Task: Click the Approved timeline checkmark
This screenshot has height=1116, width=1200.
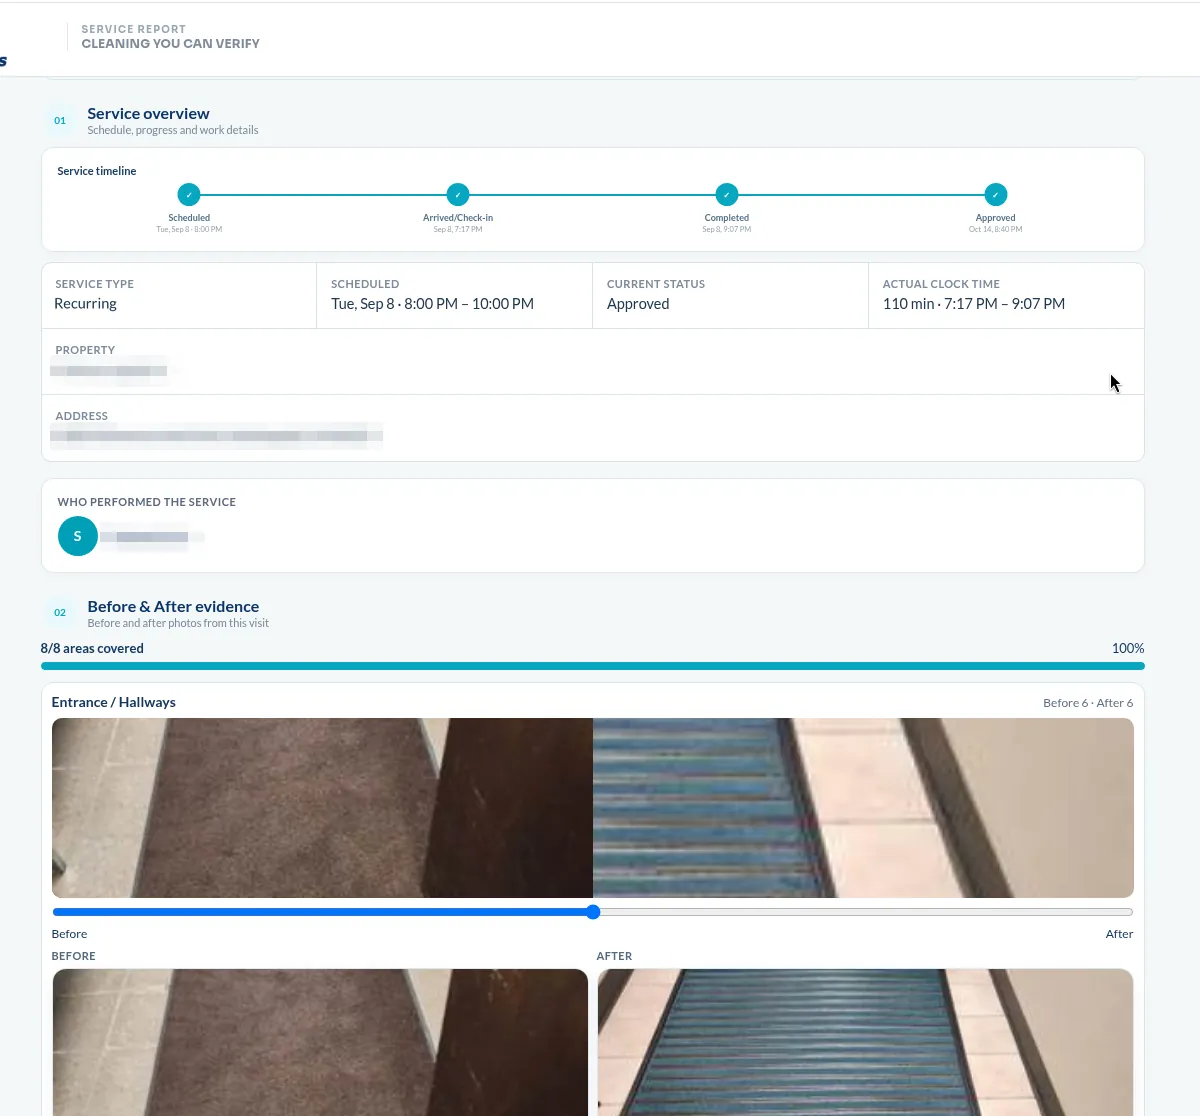Action: point(996,195)
